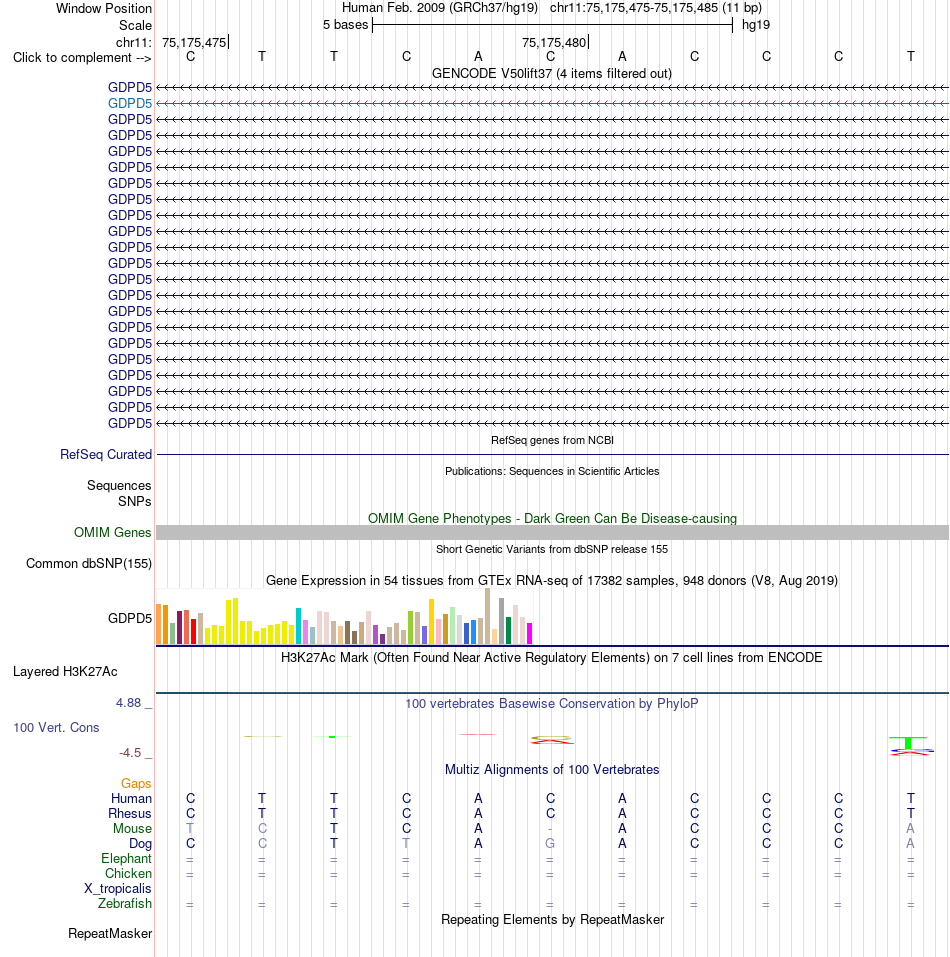950x957 pixels.
Task: Open 'Multiz Alignments of 100 Vertebrates' title
Action: tap(552, 770)
